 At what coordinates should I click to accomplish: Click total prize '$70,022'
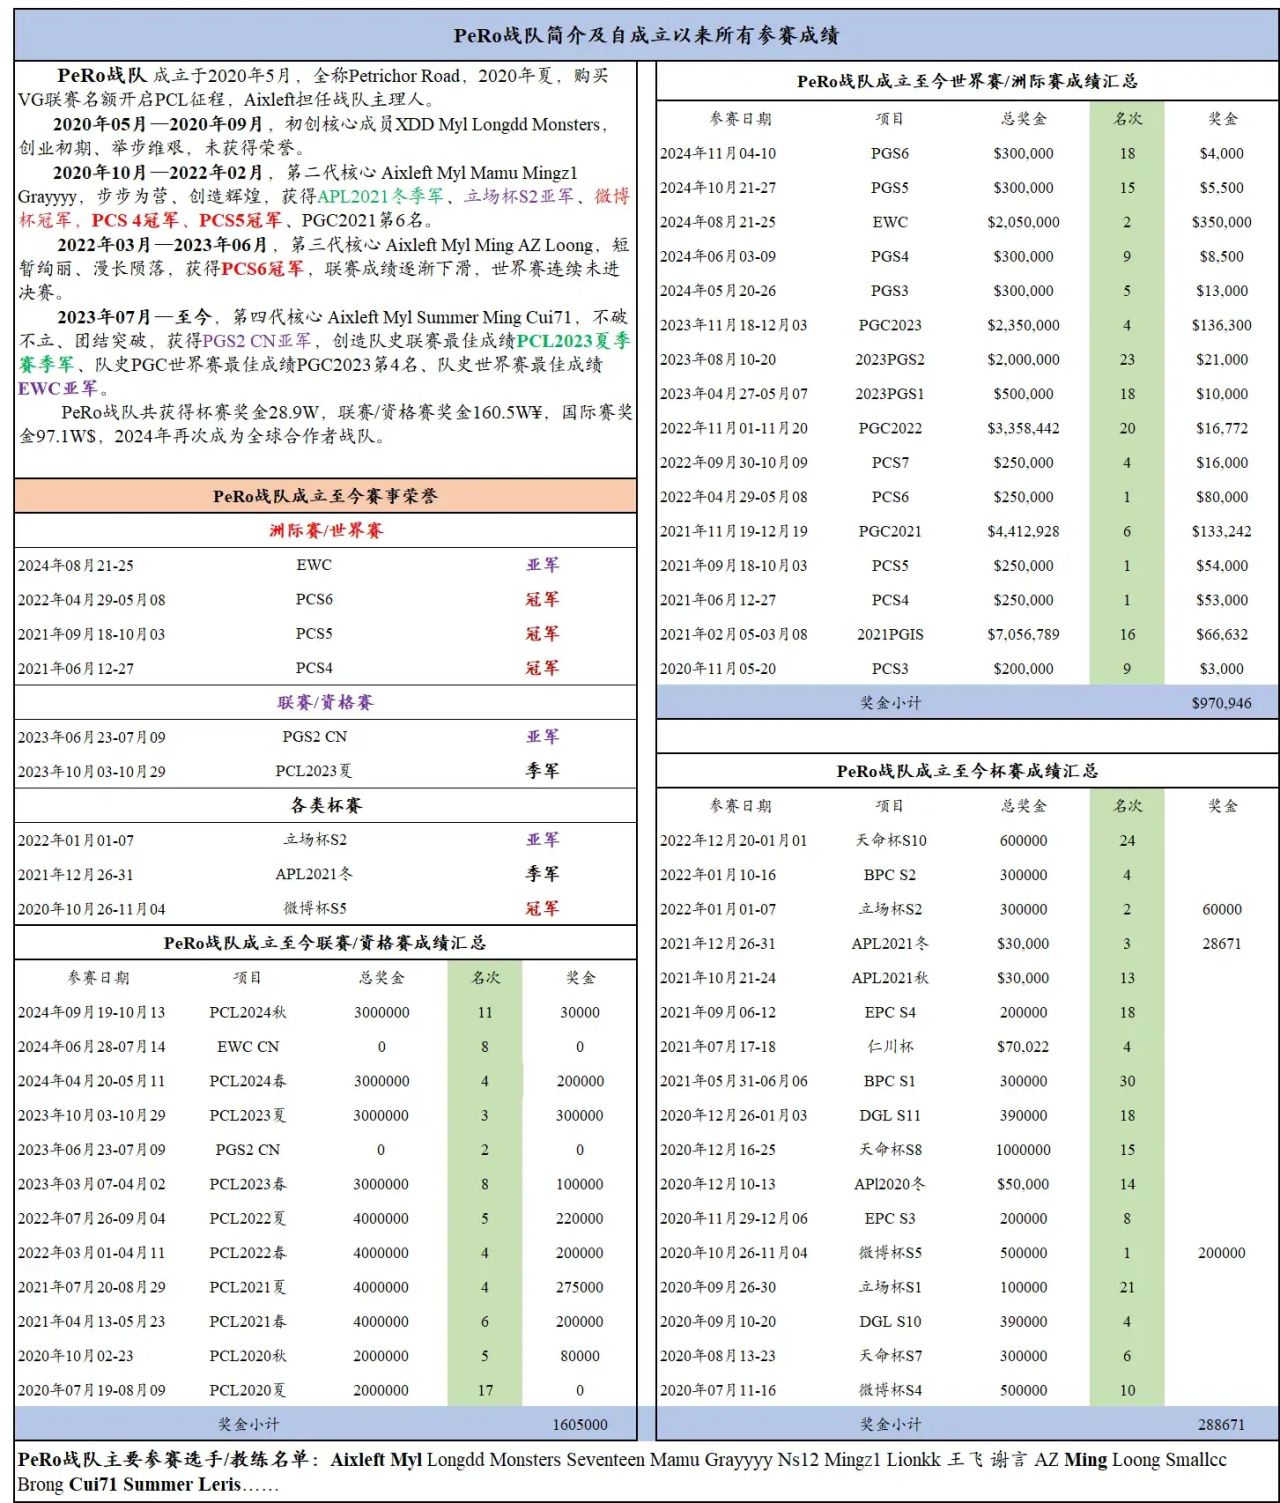click(x=1023, y=1047)
